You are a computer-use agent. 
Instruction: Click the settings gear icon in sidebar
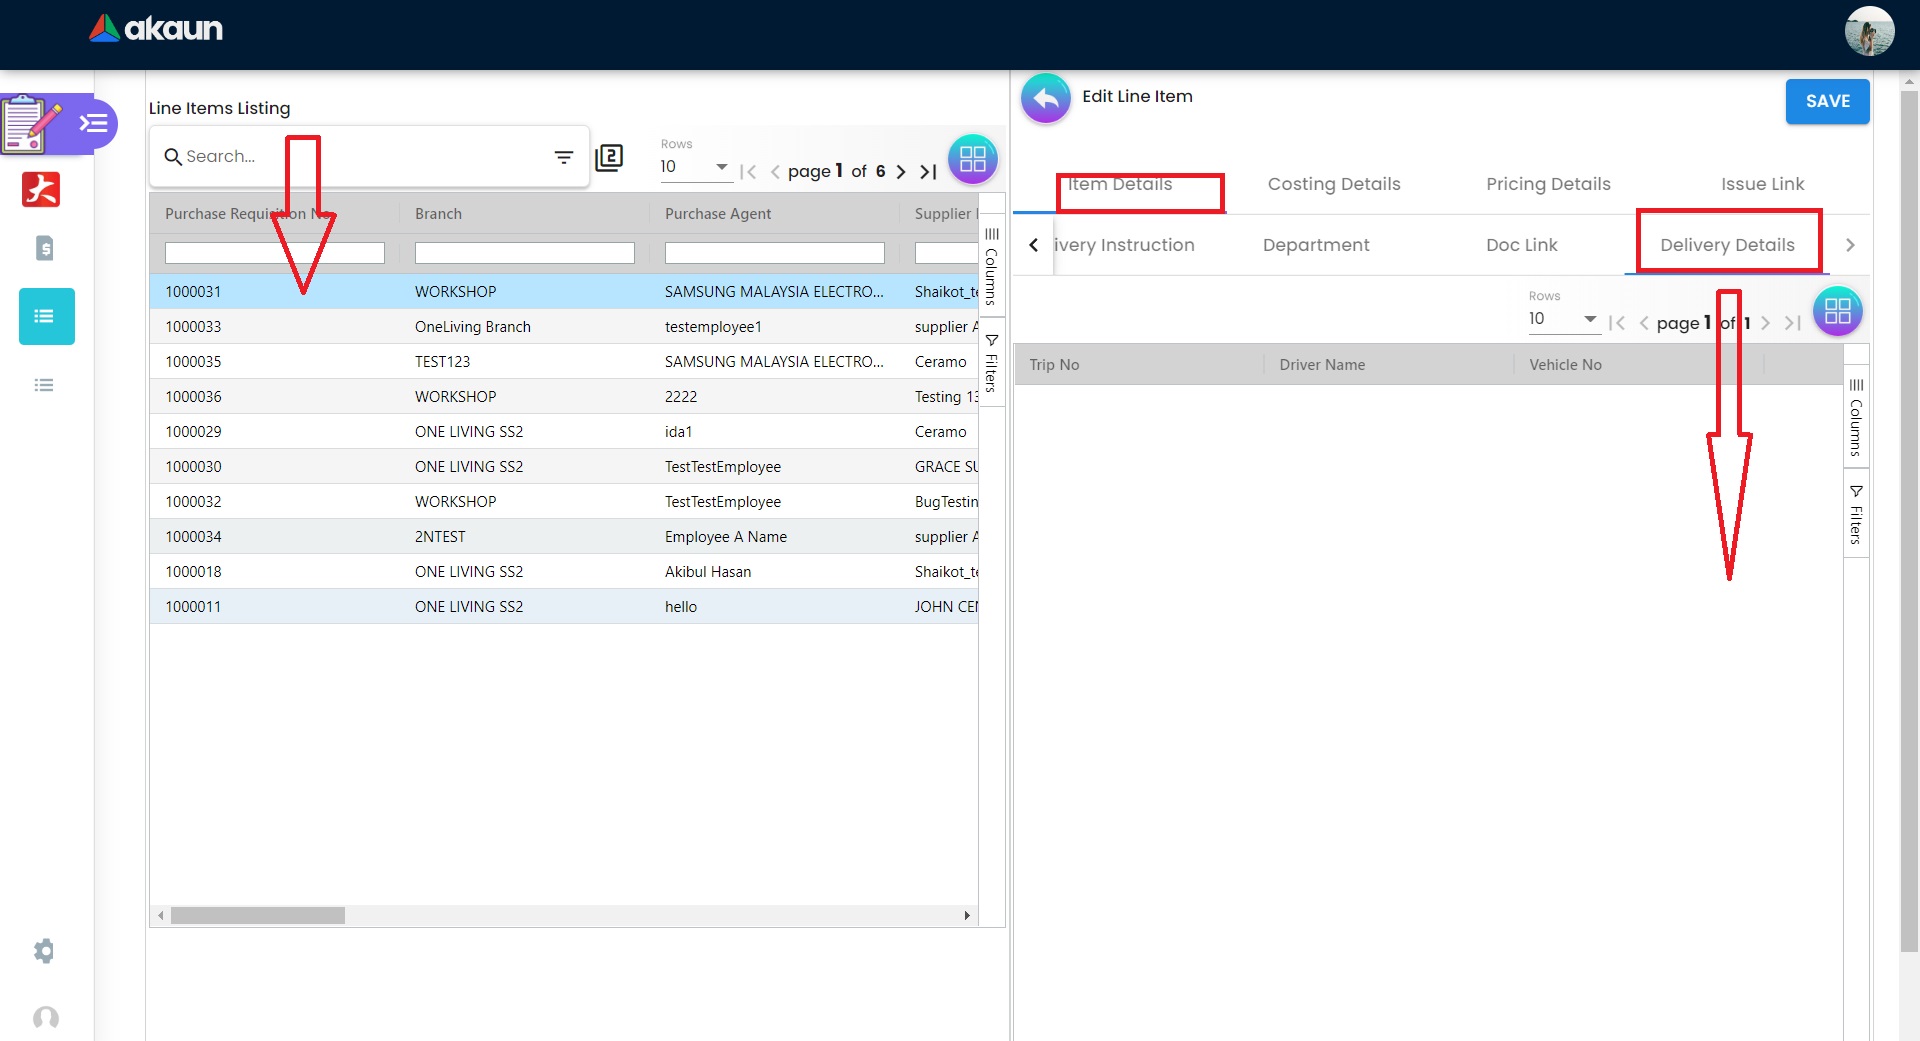point(44,950)
